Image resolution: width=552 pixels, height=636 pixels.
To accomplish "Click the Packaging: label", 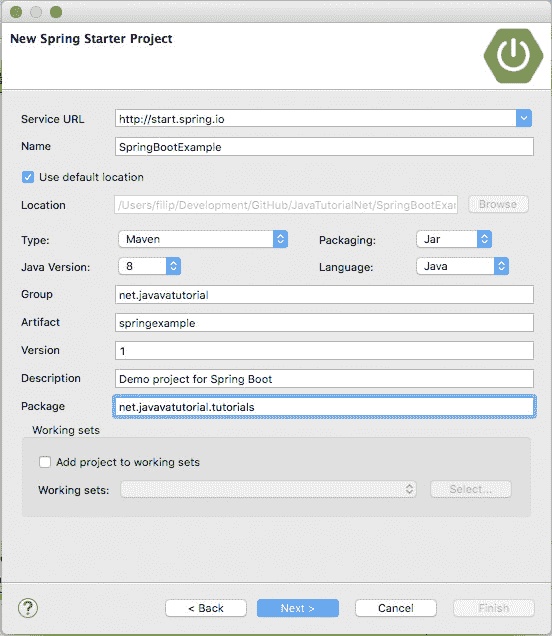I will (347, 240).
